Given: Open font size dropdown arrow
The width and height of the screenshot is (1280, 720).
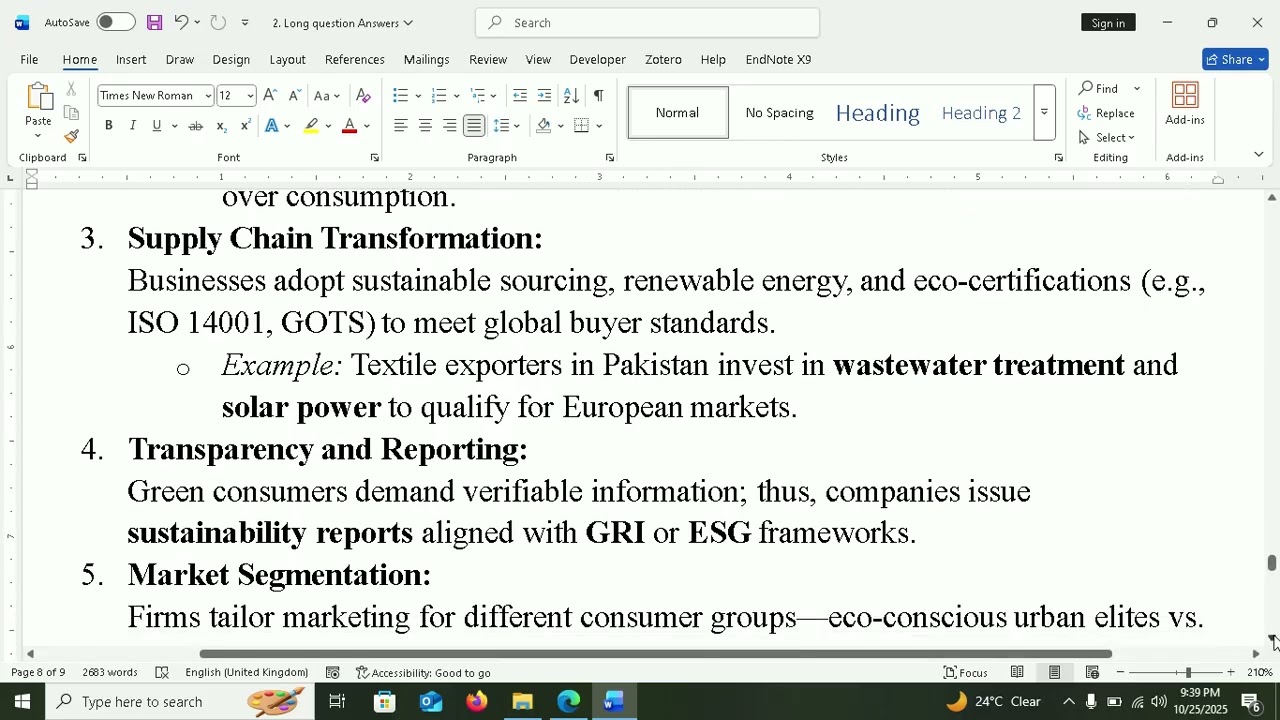Looking at the screenshot, I should tap(250, 96).
